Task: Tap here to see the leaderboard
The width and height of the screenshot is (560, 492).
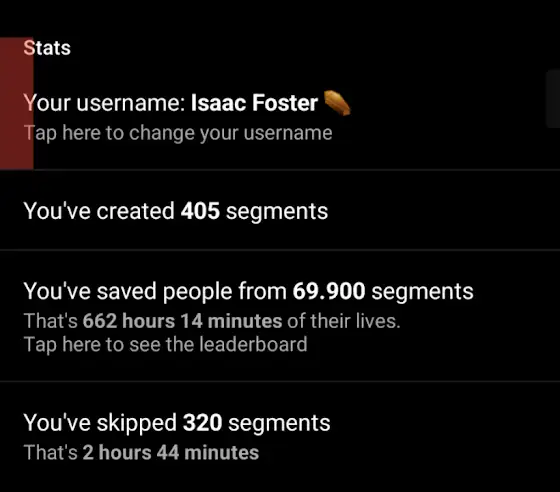Action: tap(165, 345)
